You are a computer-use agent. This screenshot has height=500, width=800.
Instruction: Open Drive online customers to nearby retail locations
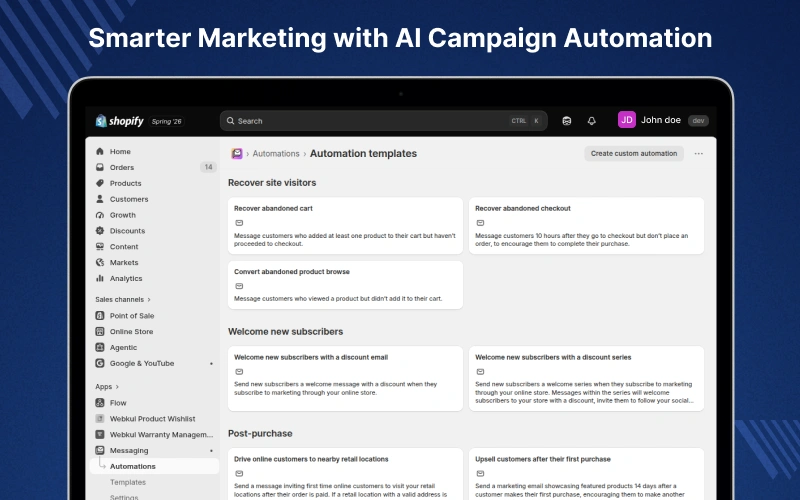tap(345, 474)
